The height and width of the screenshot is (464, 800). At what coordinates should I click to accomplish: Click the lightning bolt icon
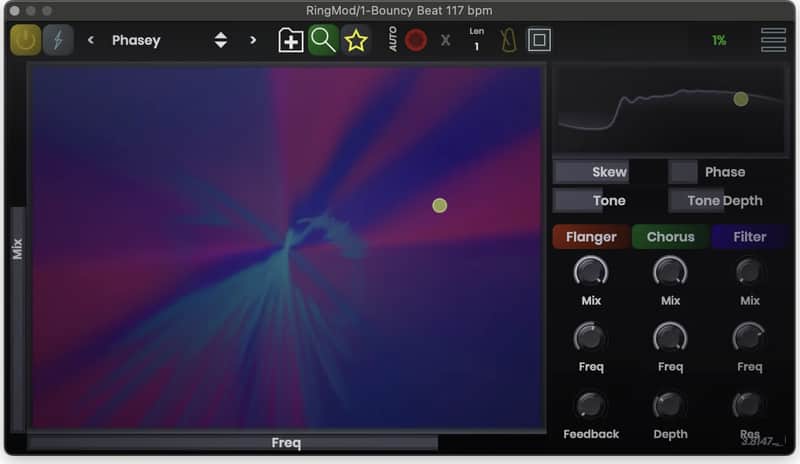tap(58, 40)
